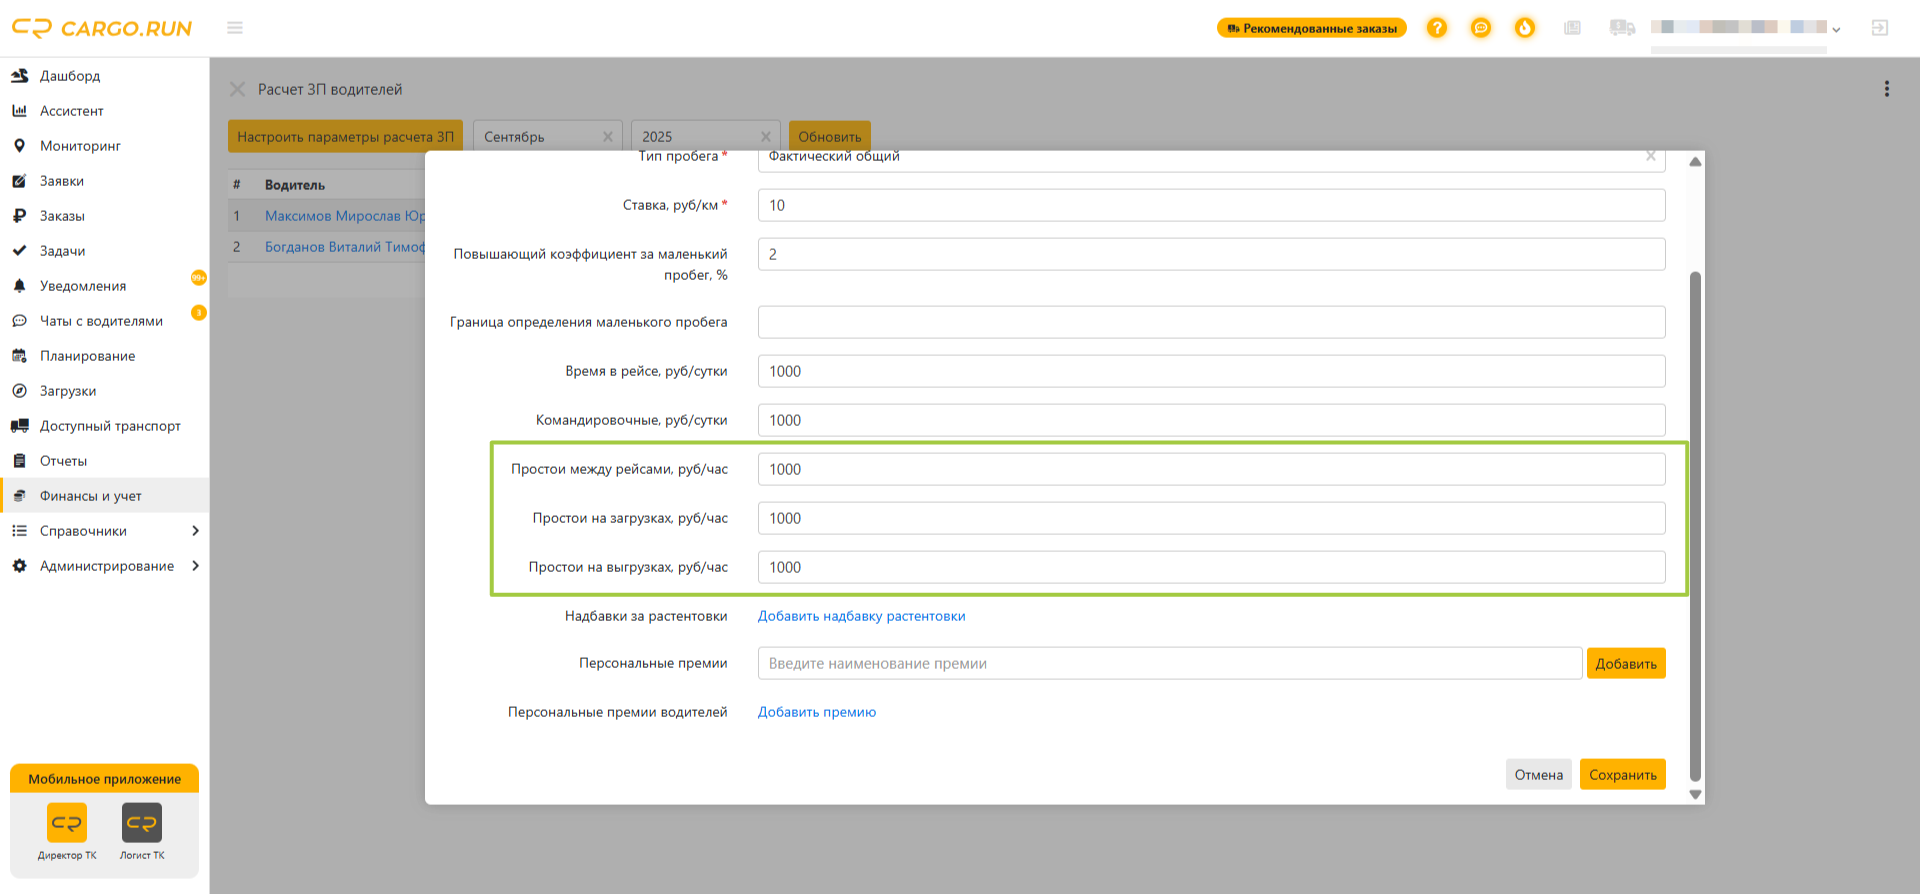Open user account dropdown in header
Image resolution: width=1920 pixels, height=894 pixels.
(x=1745, y=28)
